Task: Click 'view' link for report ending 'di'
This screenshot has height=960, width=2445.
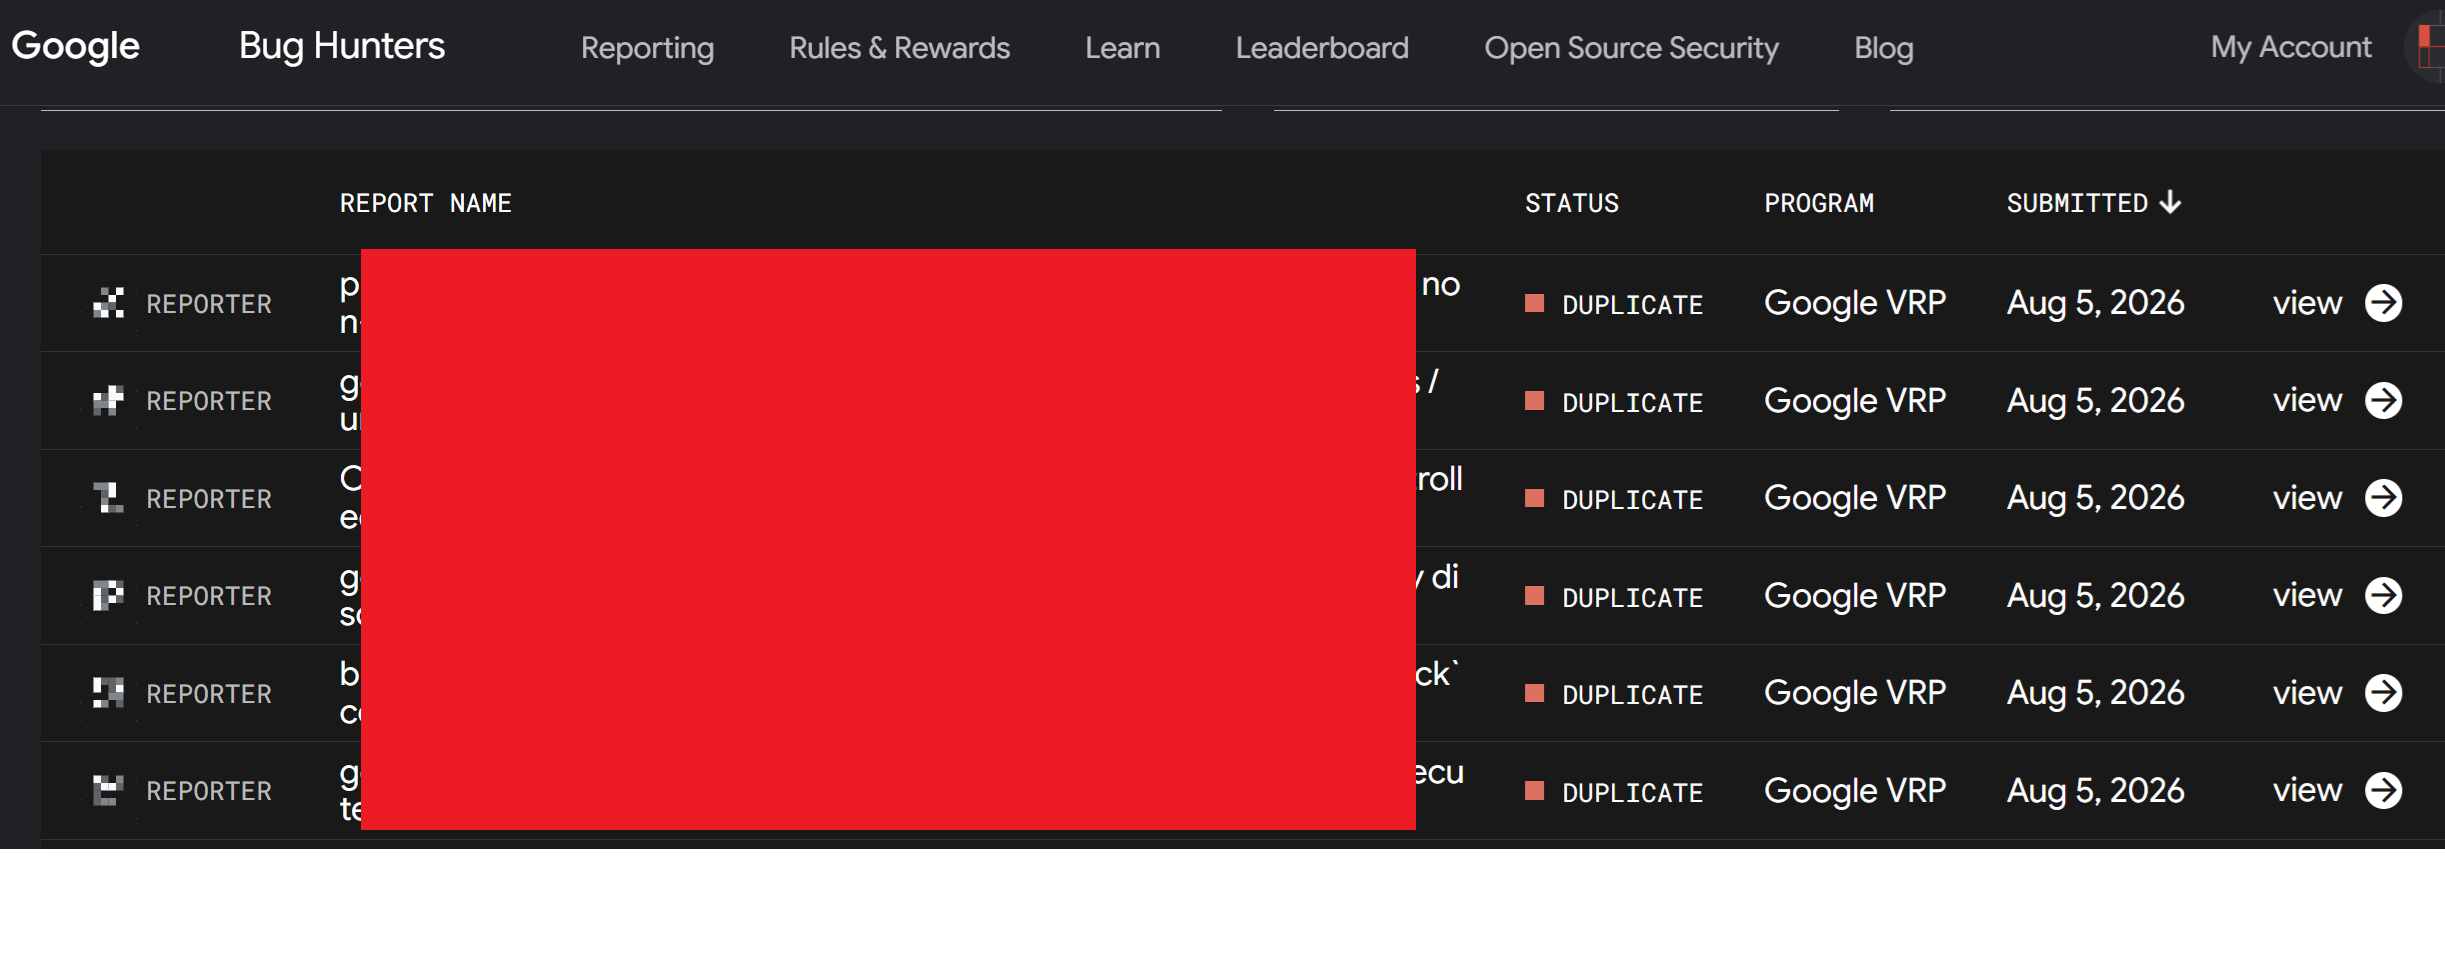Action: [2307, 595]
